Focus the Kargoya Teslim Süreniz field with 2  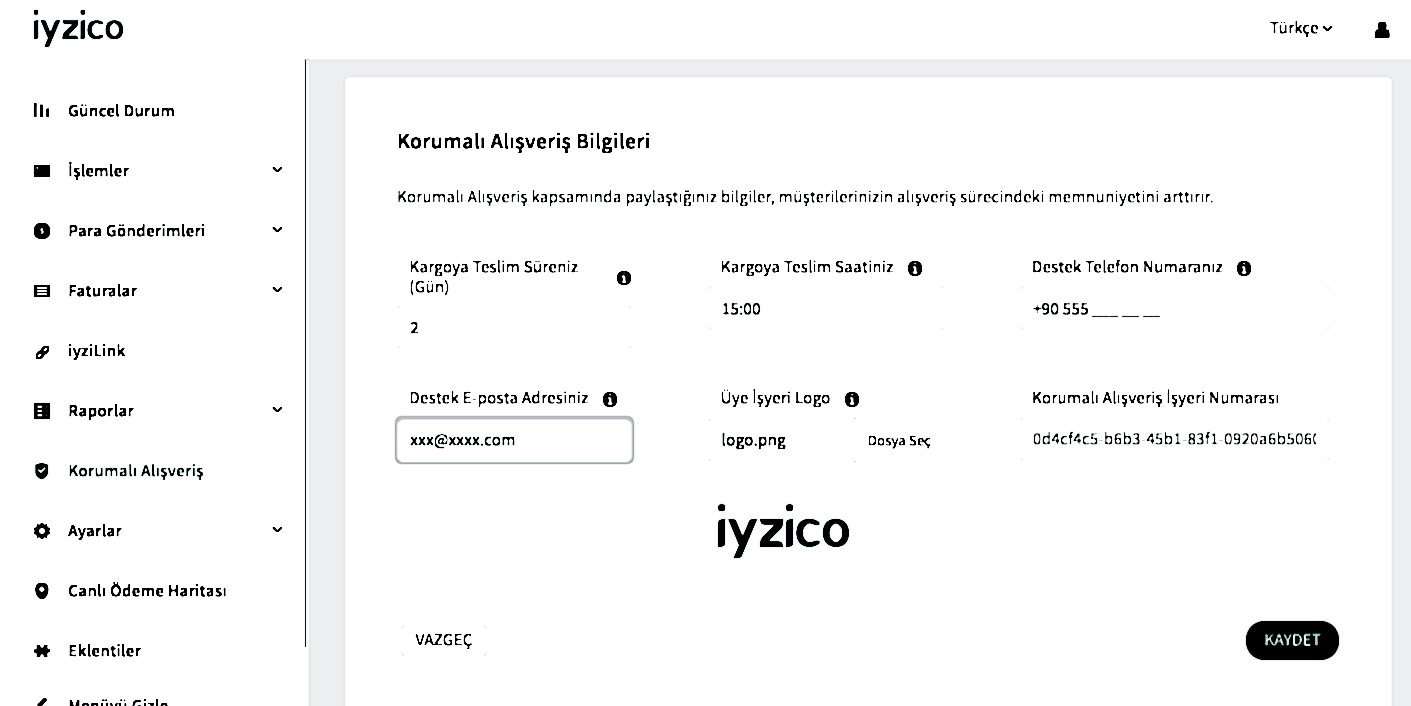[514, 327]
